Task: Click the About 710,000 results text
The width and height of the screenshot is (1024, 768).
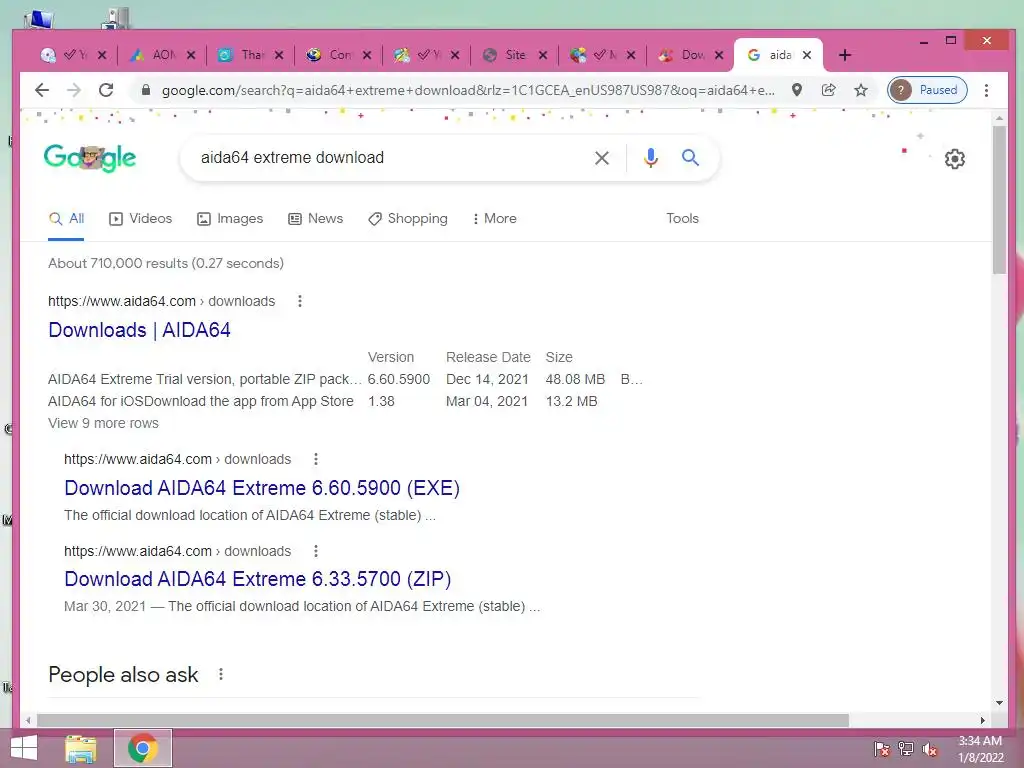Action: pyautogui.click(x=166, y=263)
